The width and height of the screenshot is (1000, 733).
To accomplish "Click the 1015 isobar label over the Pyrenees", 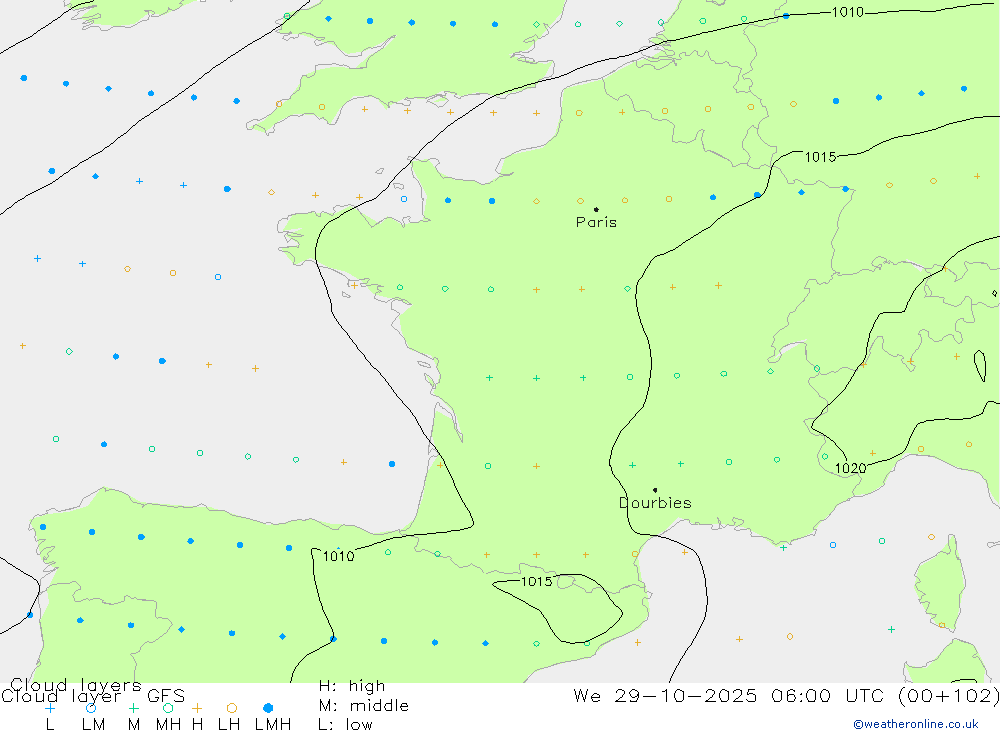I will coord(537,582).
